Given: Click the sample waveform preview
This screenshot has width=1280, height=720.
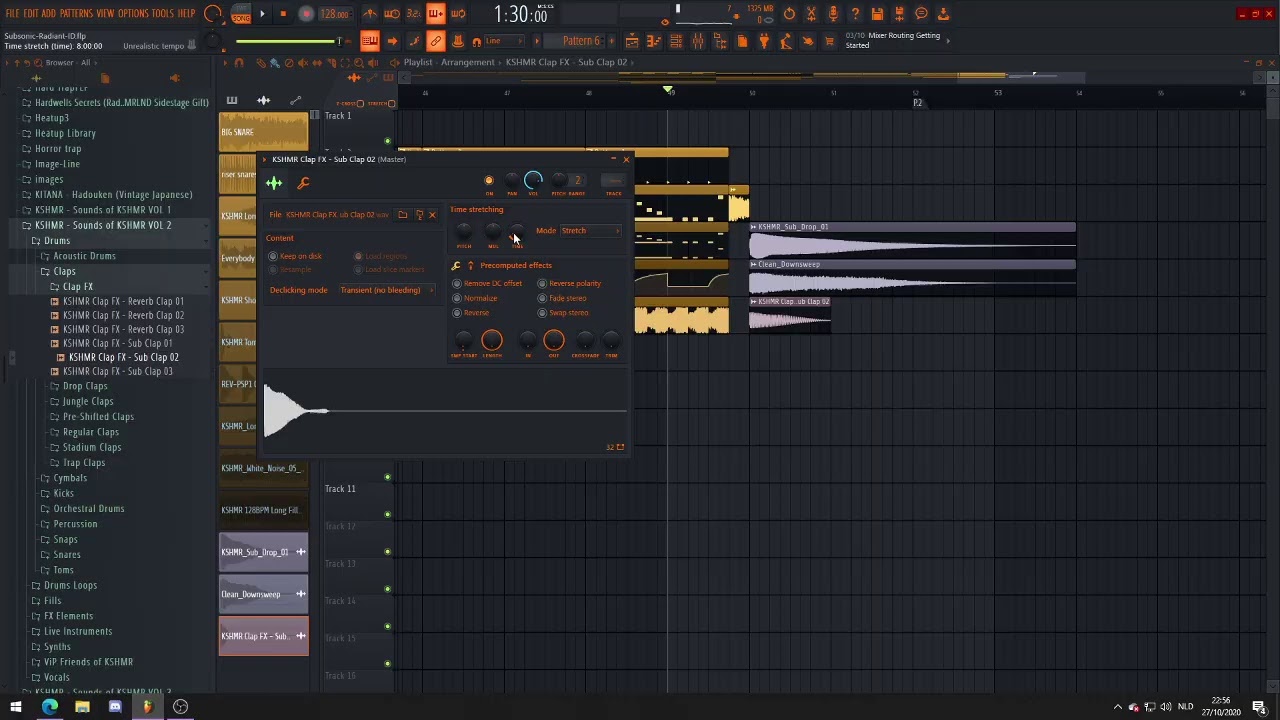Looking at the screenshot, I should 445,410.
